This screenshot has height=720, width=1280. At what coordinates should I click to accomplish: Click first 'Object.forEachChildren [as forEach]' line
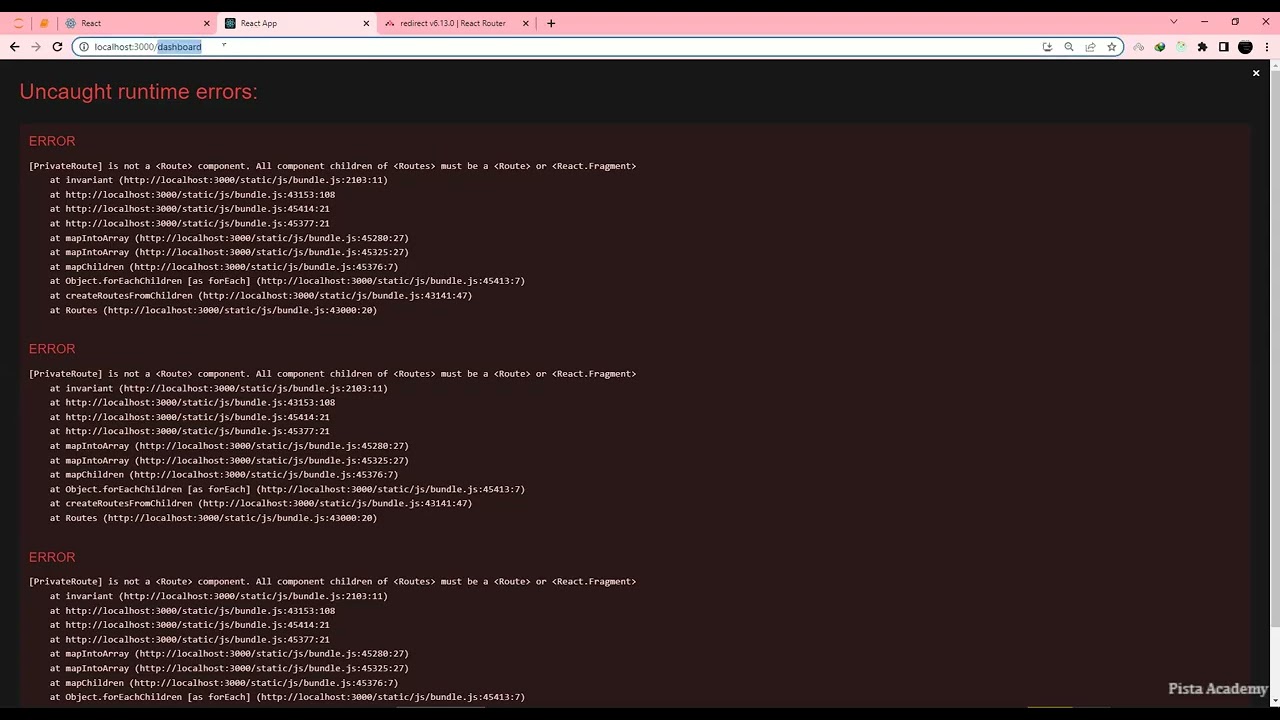point(288,281)
